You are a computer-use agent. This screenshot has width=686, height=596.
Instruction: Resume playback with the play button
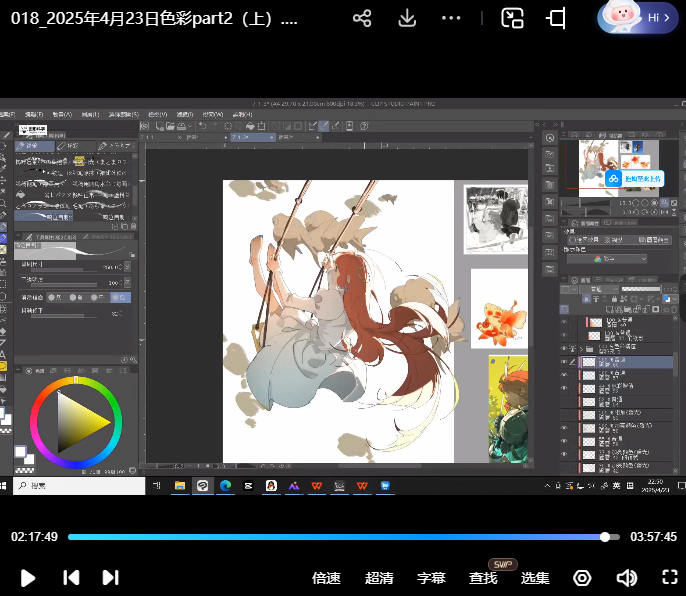coord(28,577)
